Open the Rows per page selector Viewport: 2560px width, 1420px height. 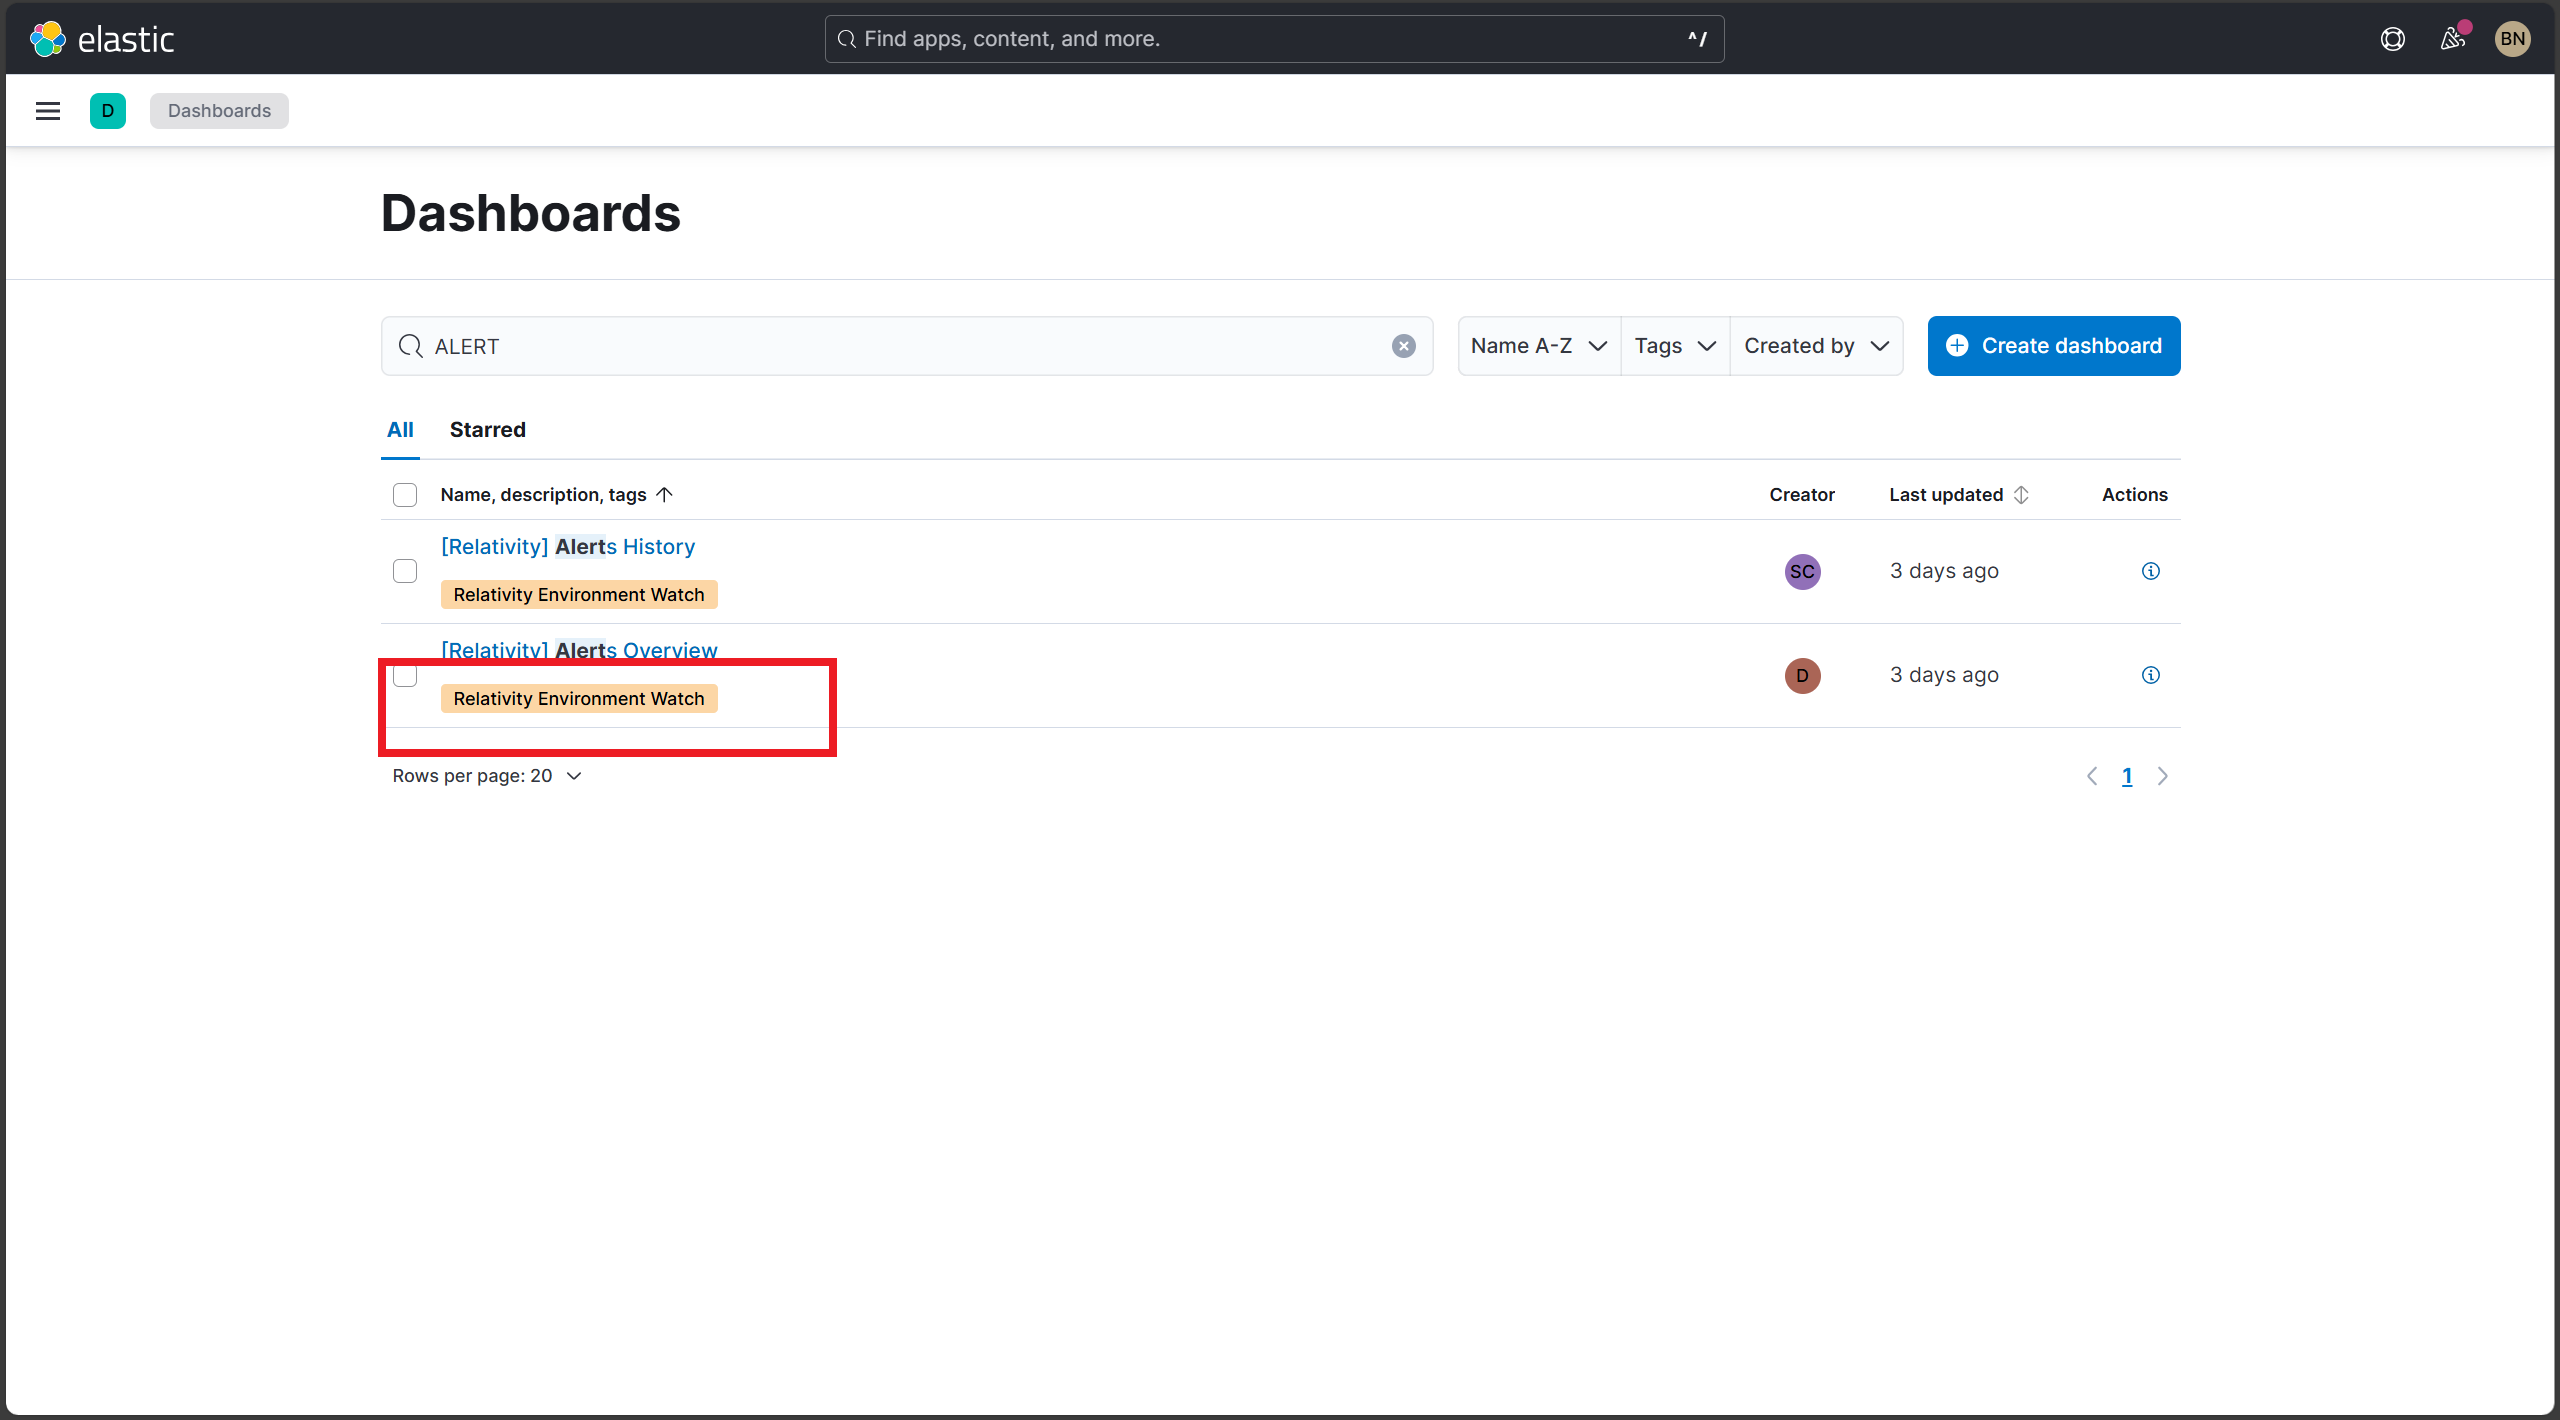pos(486,776)
